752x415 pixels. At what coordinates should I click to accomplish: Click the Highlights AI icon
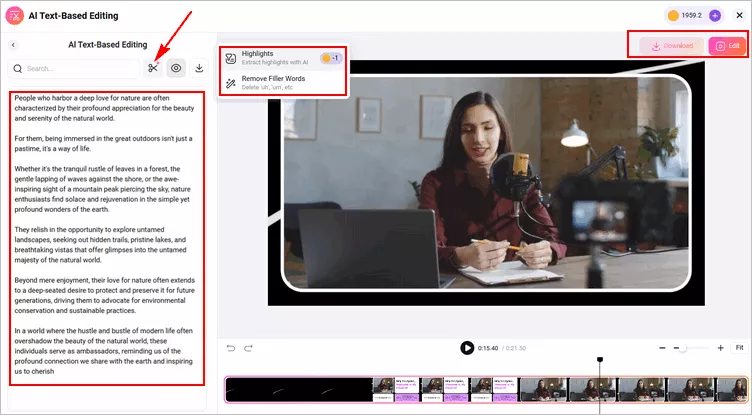point(231,58)
